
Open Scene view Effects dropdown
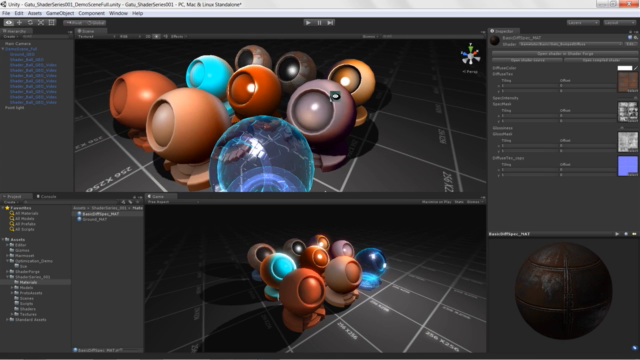click(178, 36)
